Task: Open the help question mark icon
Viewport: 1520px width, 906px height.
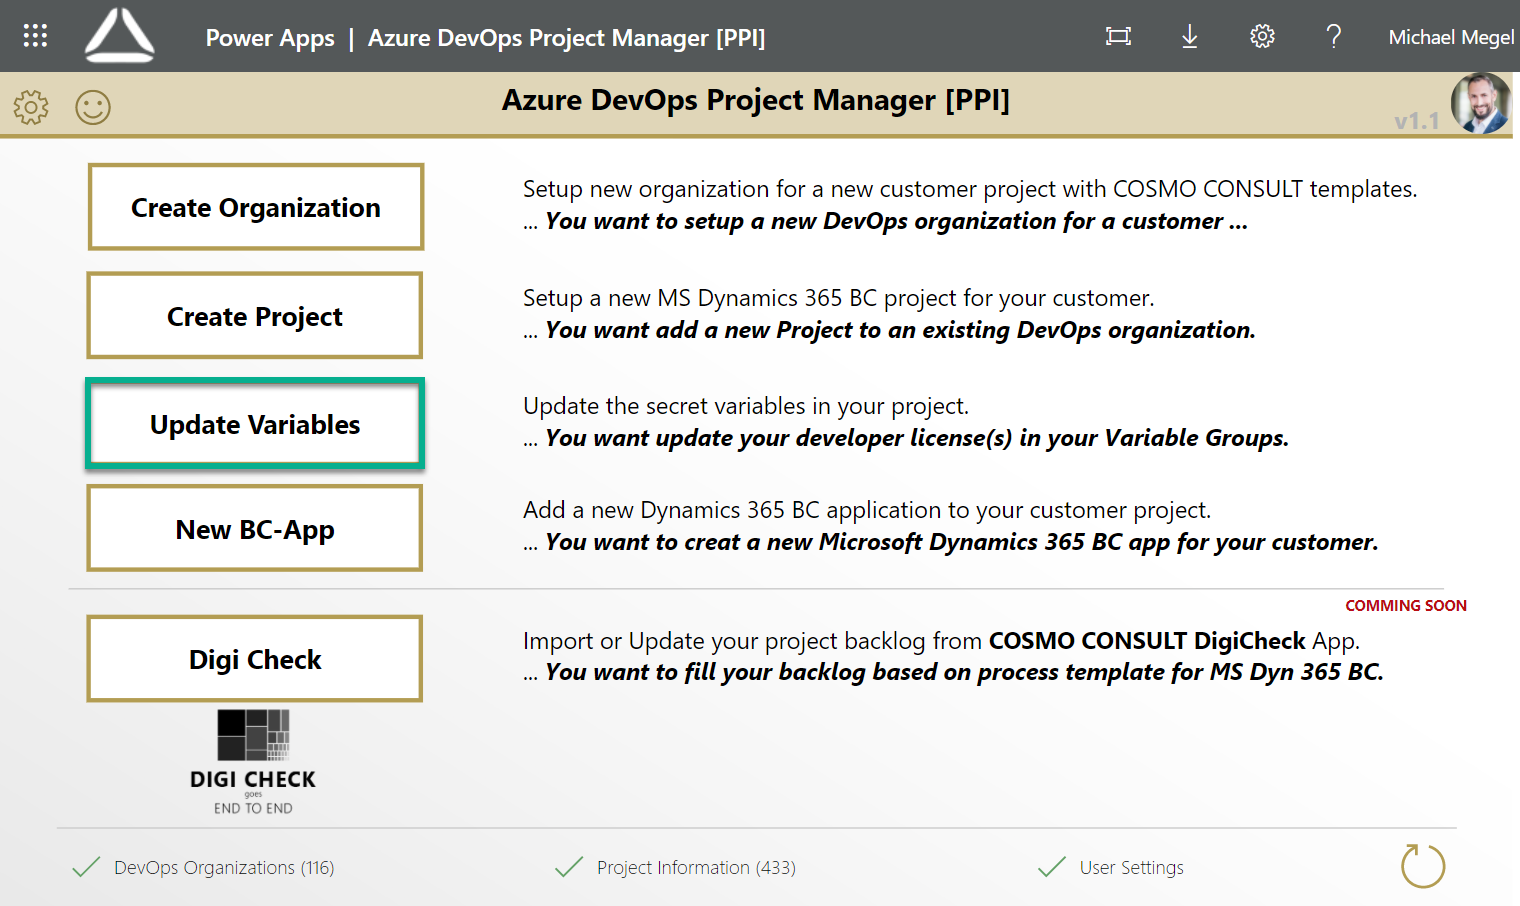Action: click(1333, 37)
